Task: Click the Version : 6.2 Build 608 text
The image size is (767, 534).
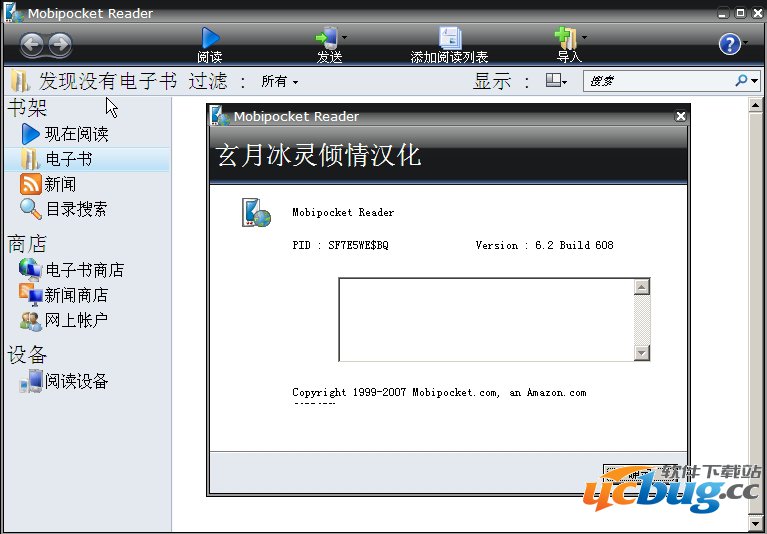Action: pos(544,245)
